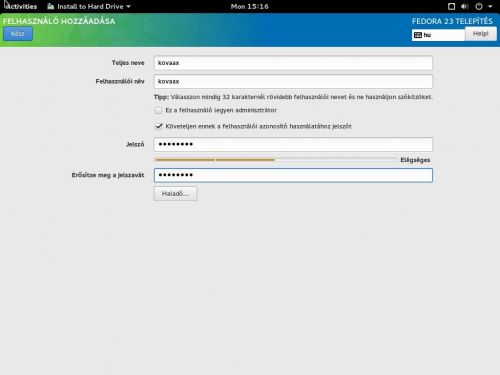Viewport: 500px width, 375px height.
Task: Click the Felhasználói név label
Action: pos(120,81)
